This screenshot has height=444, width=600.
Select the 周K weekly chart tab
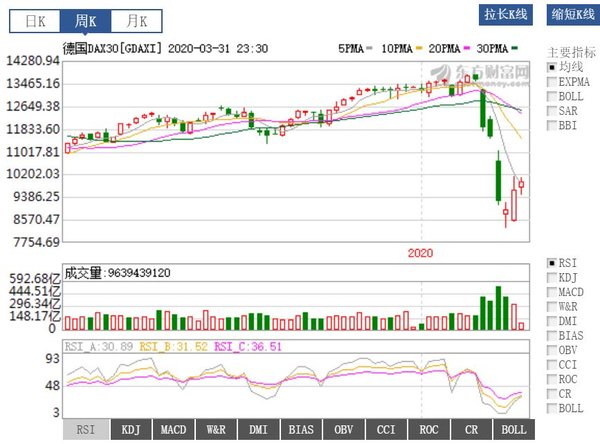pos(85,21)
